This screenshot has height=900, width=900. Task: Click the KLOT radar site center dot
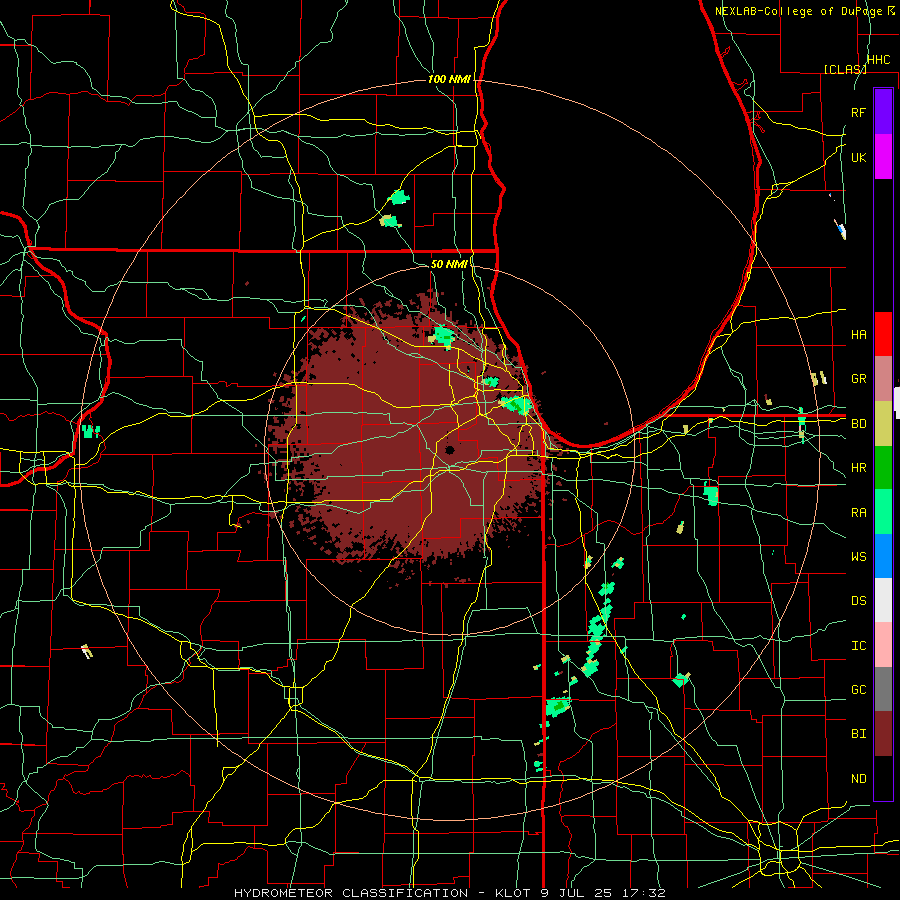[x=450, y=449]
